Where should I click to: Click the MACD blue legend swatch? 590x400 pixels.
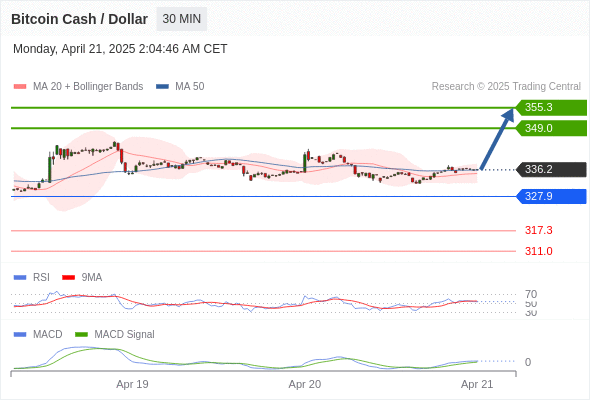20,335
